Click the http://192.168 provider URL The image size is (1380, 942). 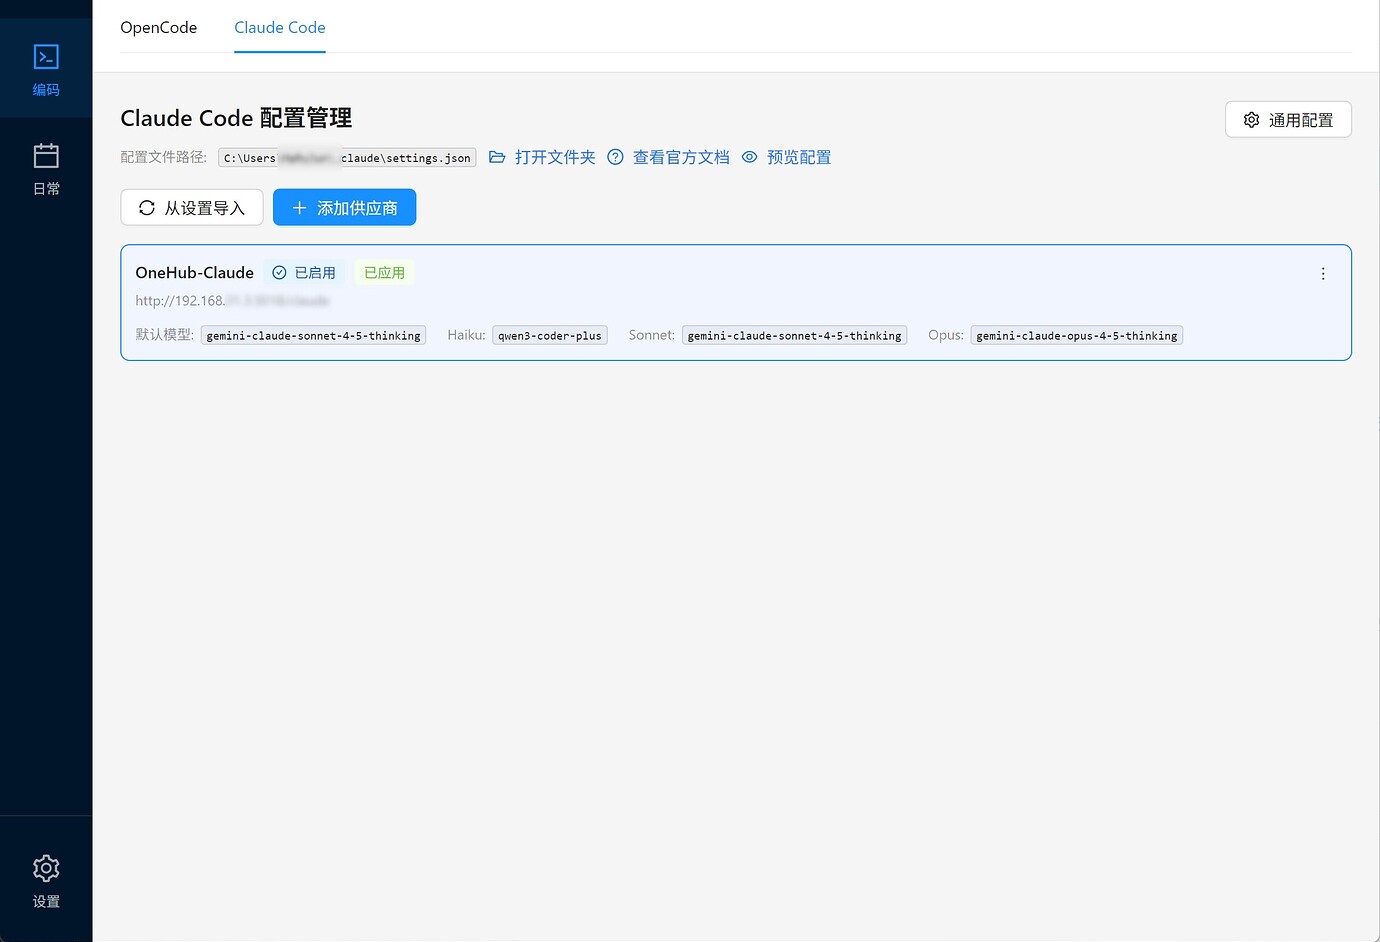[x=232, y=301]
